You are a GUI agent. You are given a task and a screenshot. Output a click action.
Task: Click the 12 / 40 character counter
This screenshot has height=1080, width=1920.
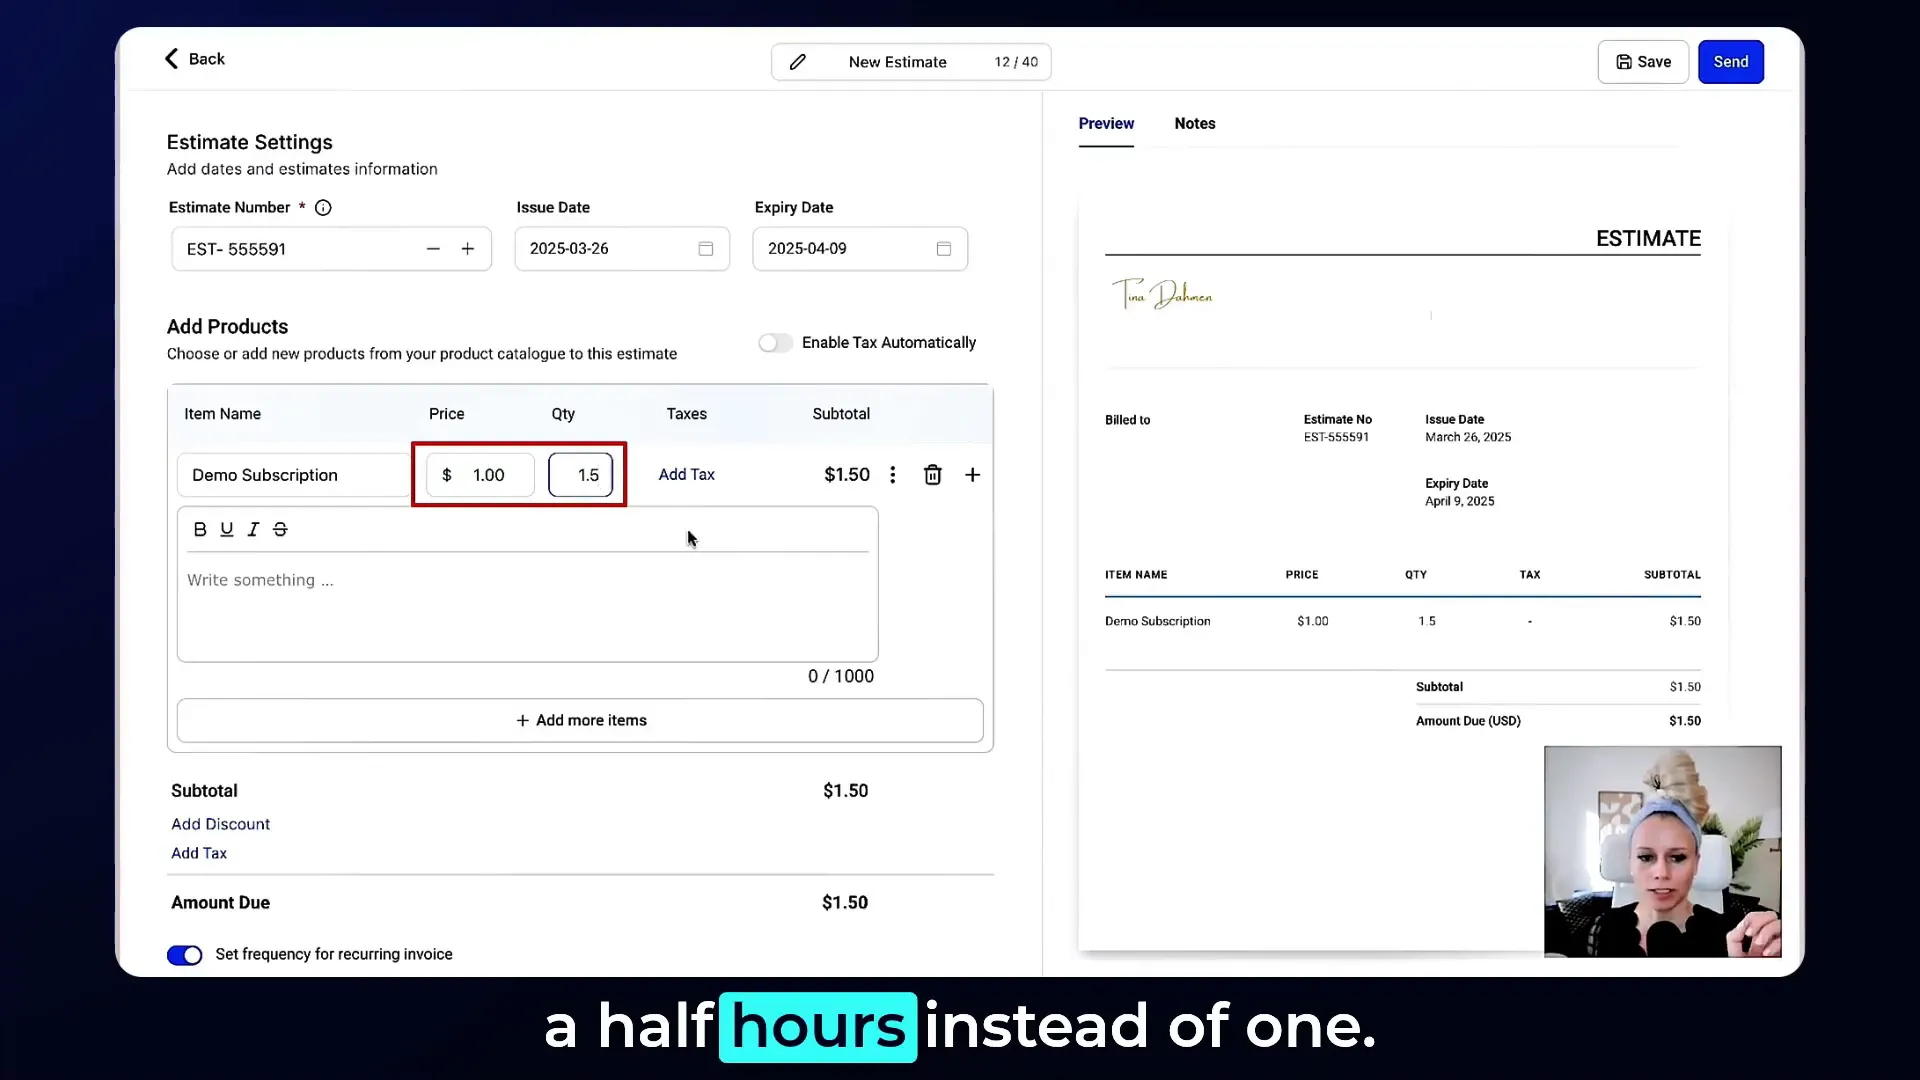click(1015, 62)
